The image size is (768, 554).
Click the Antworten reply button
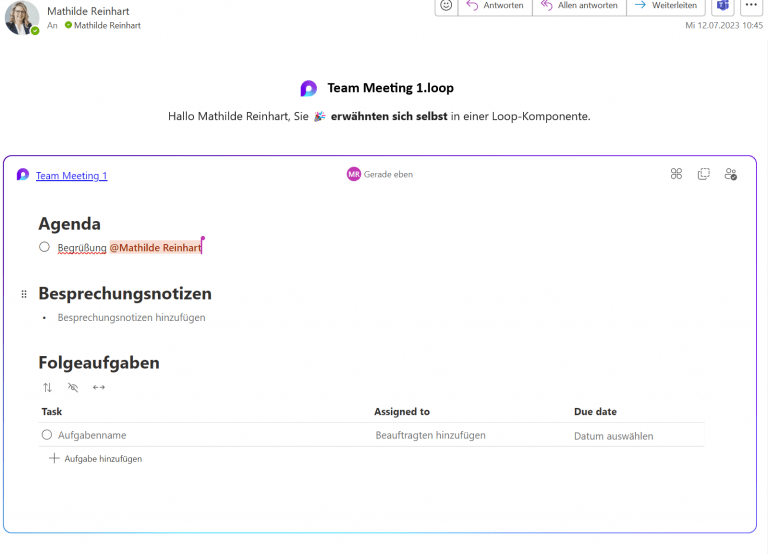point(495,6)
